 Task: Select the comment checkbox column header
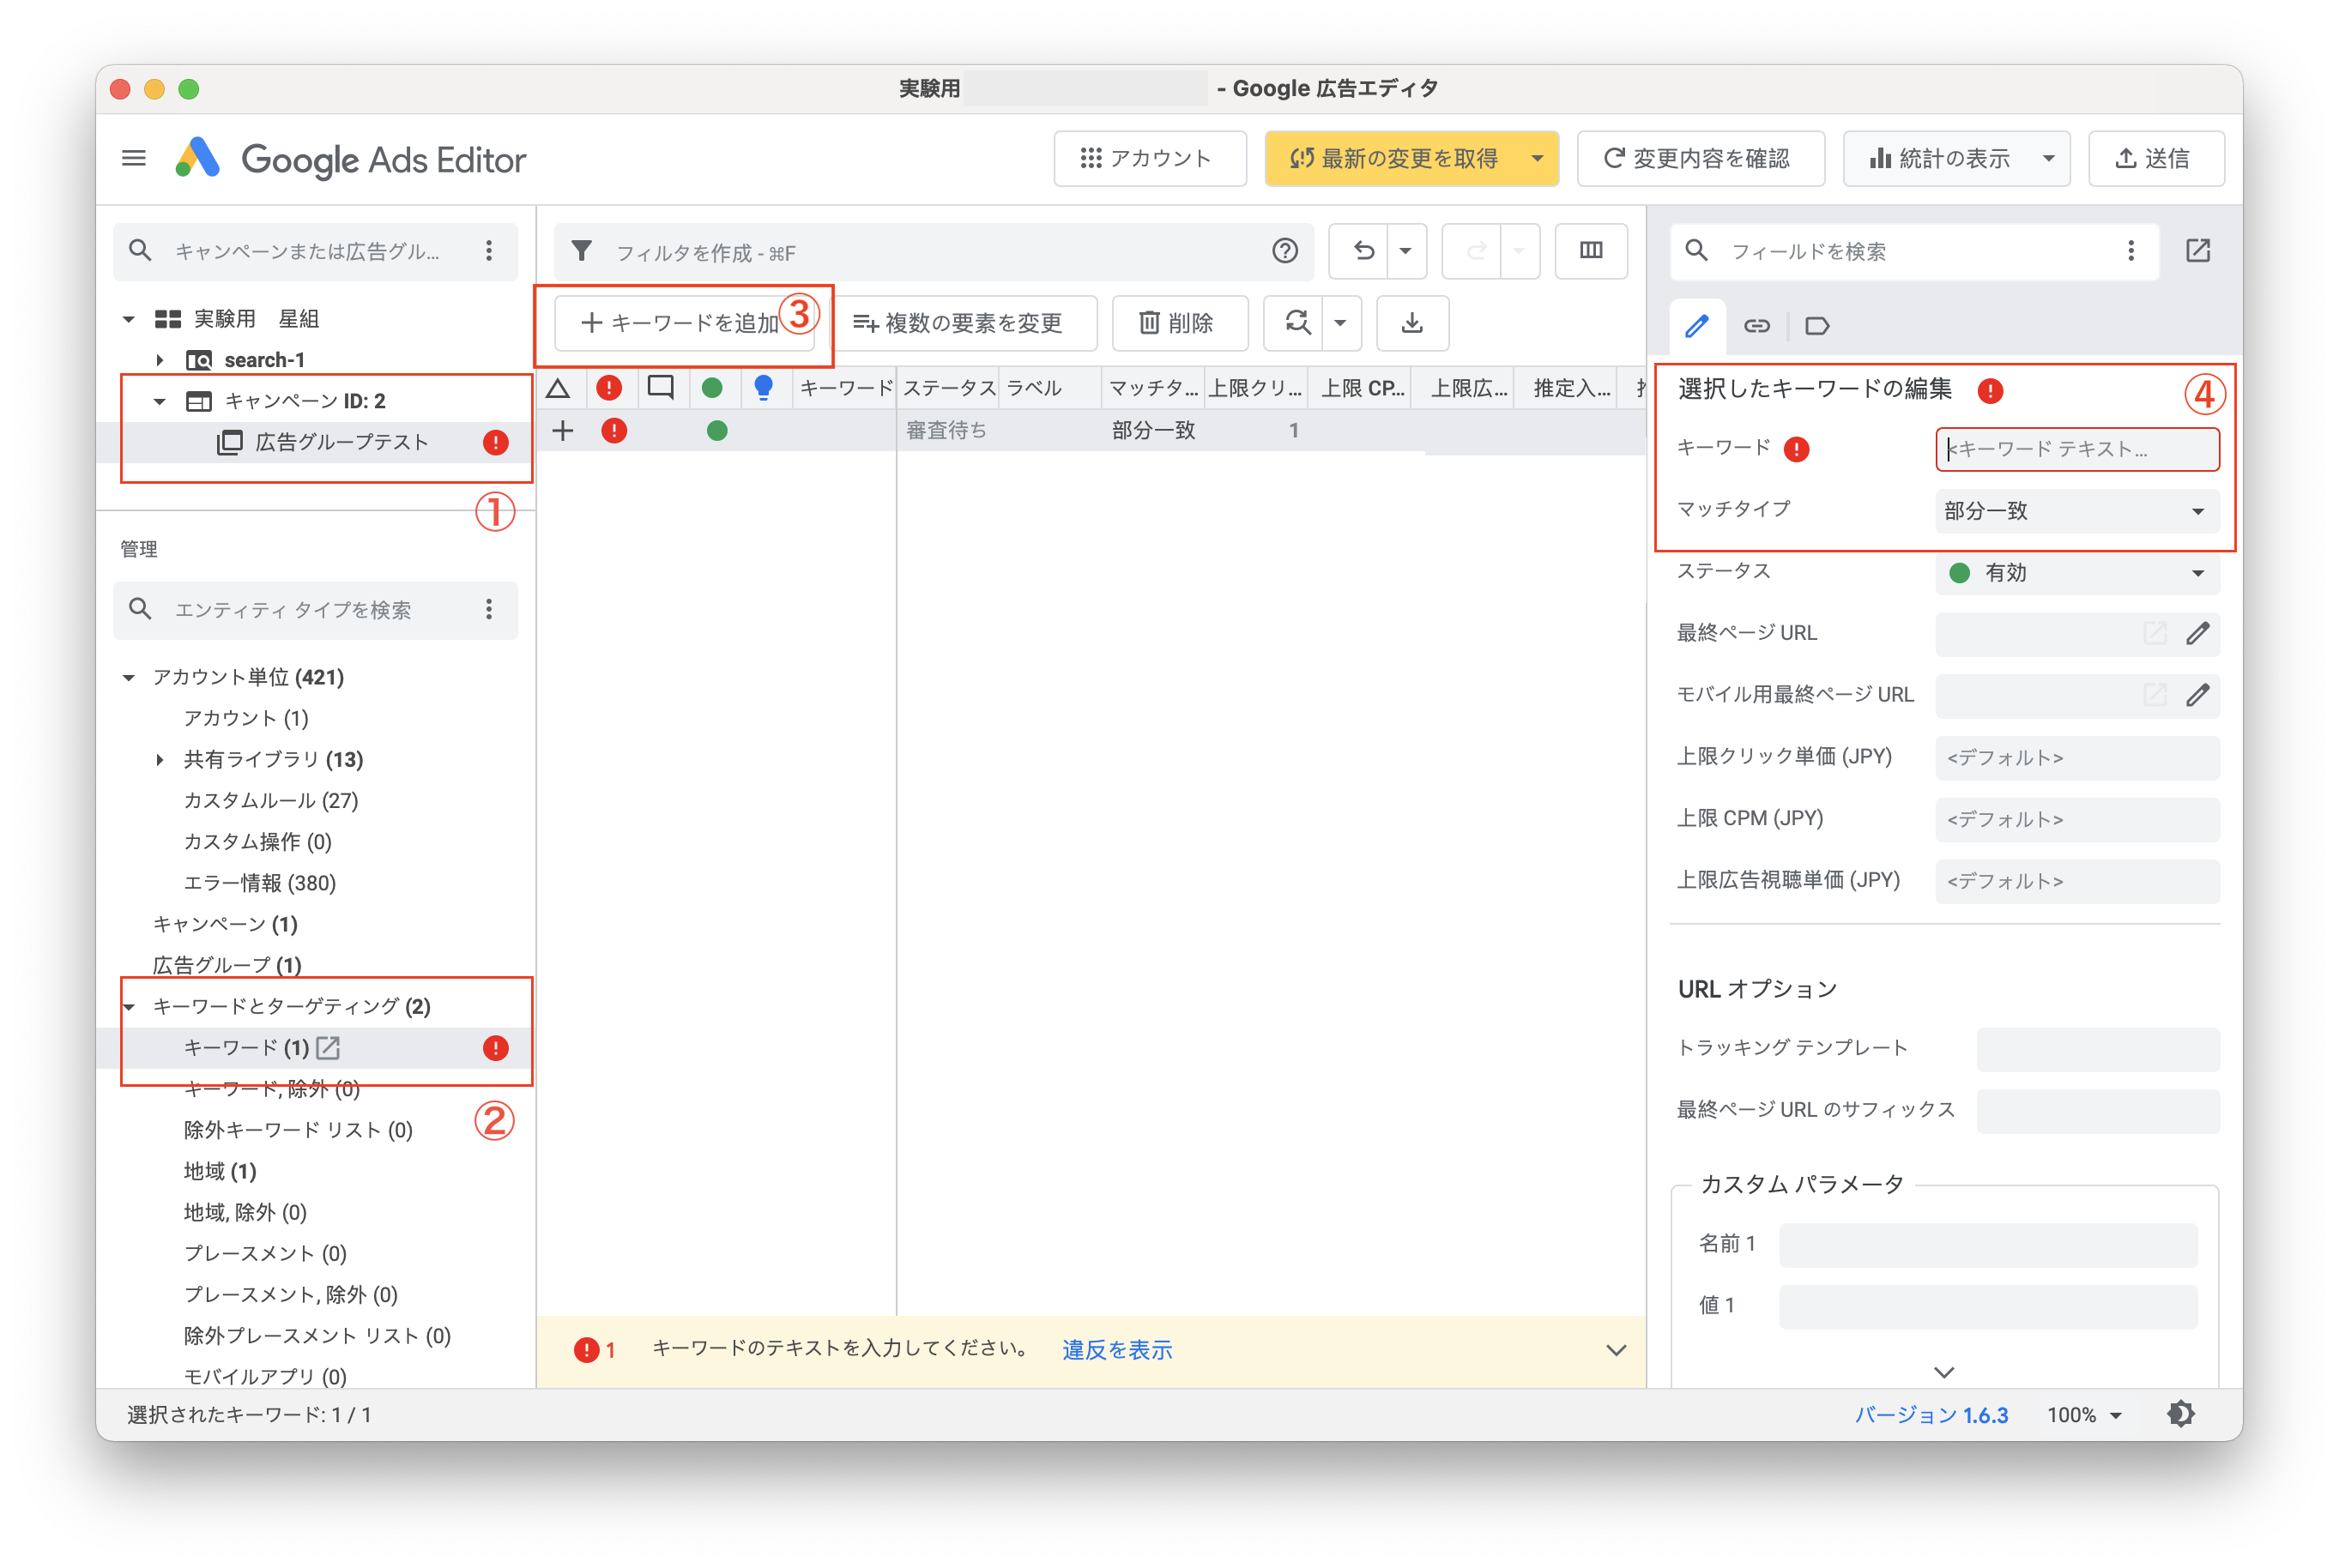(661, 388)
